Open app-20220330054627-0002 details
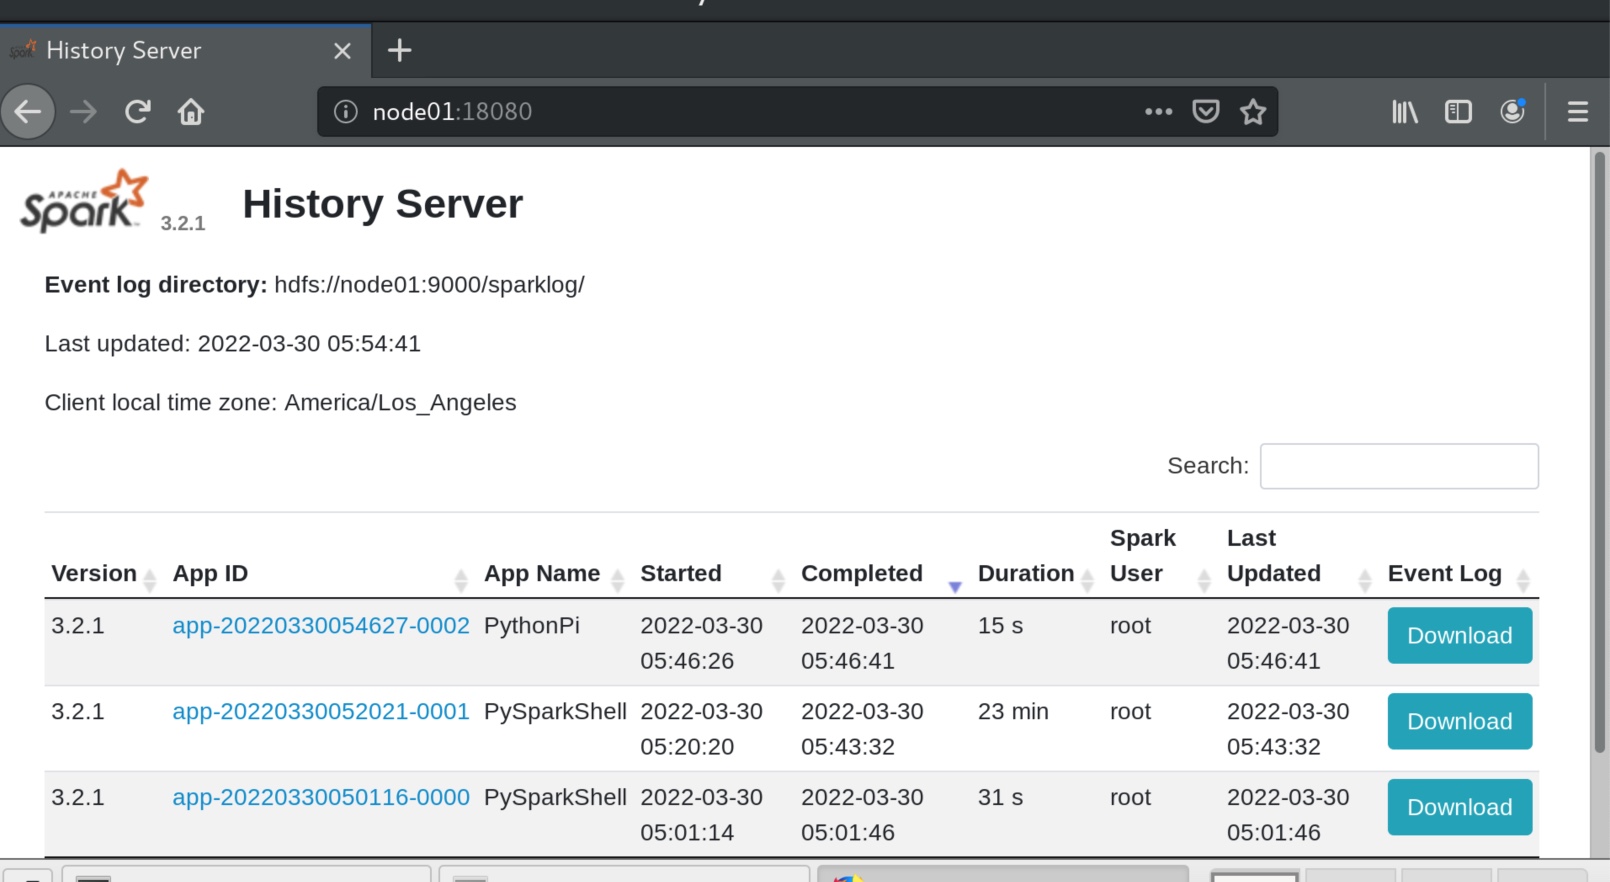Viewport: 1610px width, 882px height. [321, 625]
